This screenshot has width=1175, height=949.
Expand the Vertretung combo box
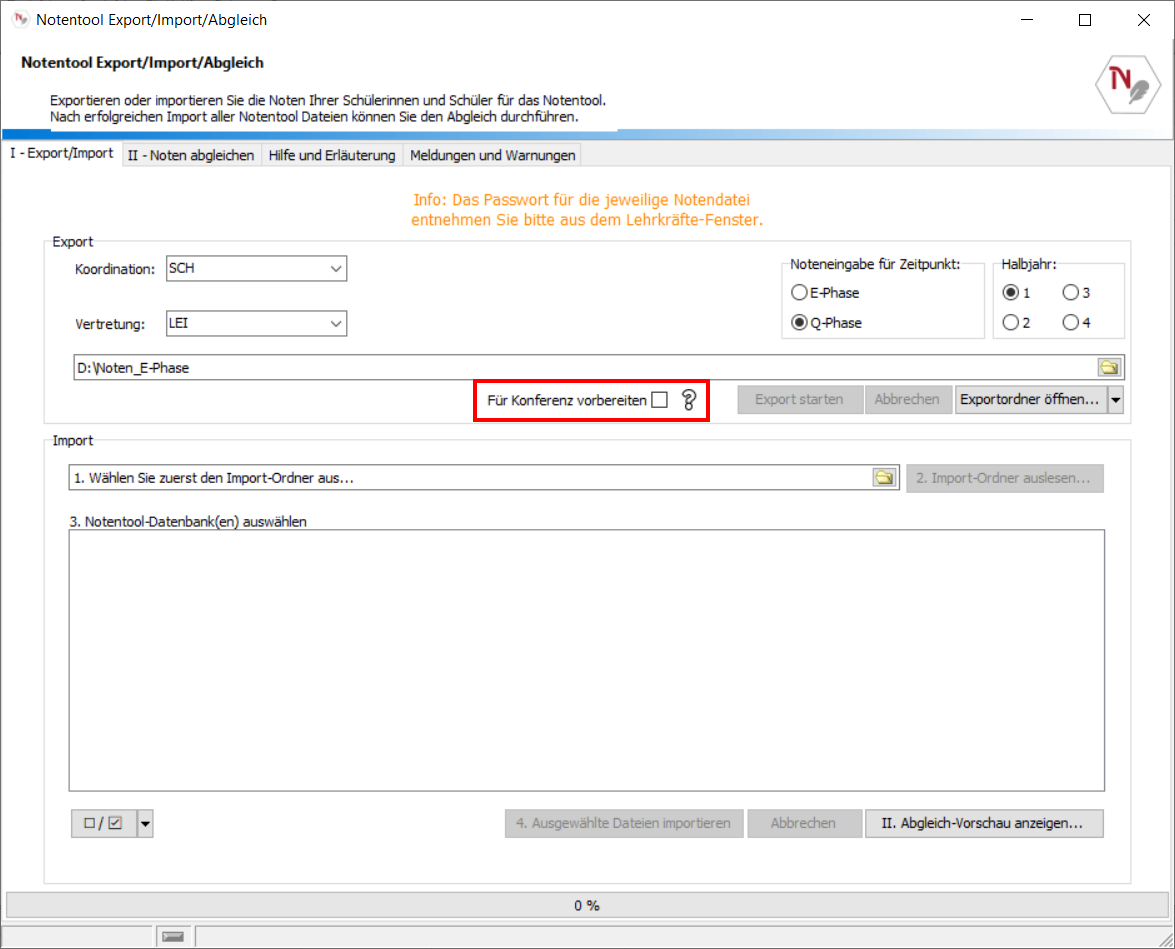(335, 324)
